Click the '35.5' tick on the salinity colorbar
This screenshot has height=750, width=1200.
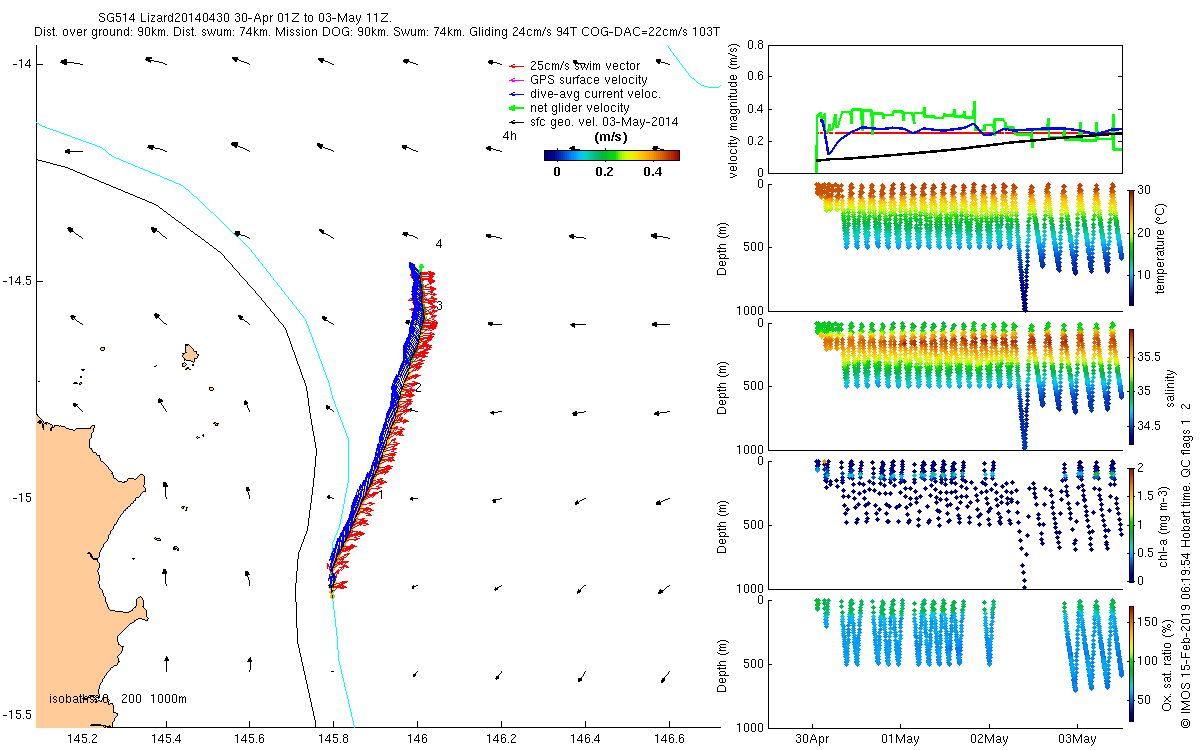[1150, 357]
